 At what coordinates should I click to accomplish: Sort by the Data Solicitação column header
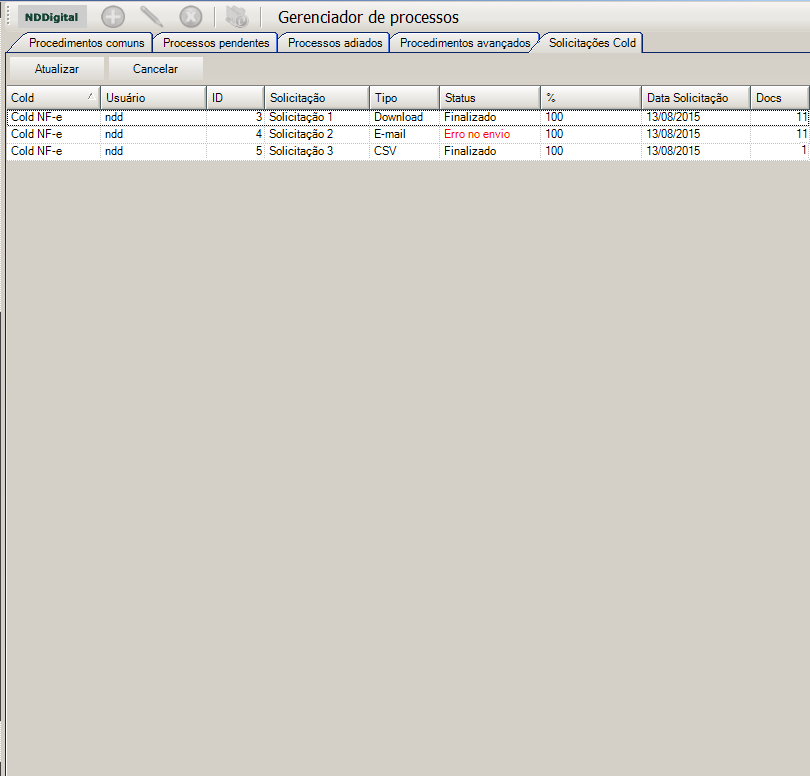click(x=696, y=98)
